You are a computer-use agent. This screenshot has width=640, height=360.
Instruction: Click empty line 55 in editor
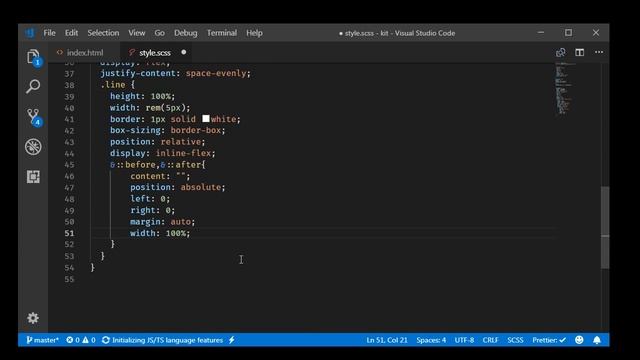coord(322,279)
